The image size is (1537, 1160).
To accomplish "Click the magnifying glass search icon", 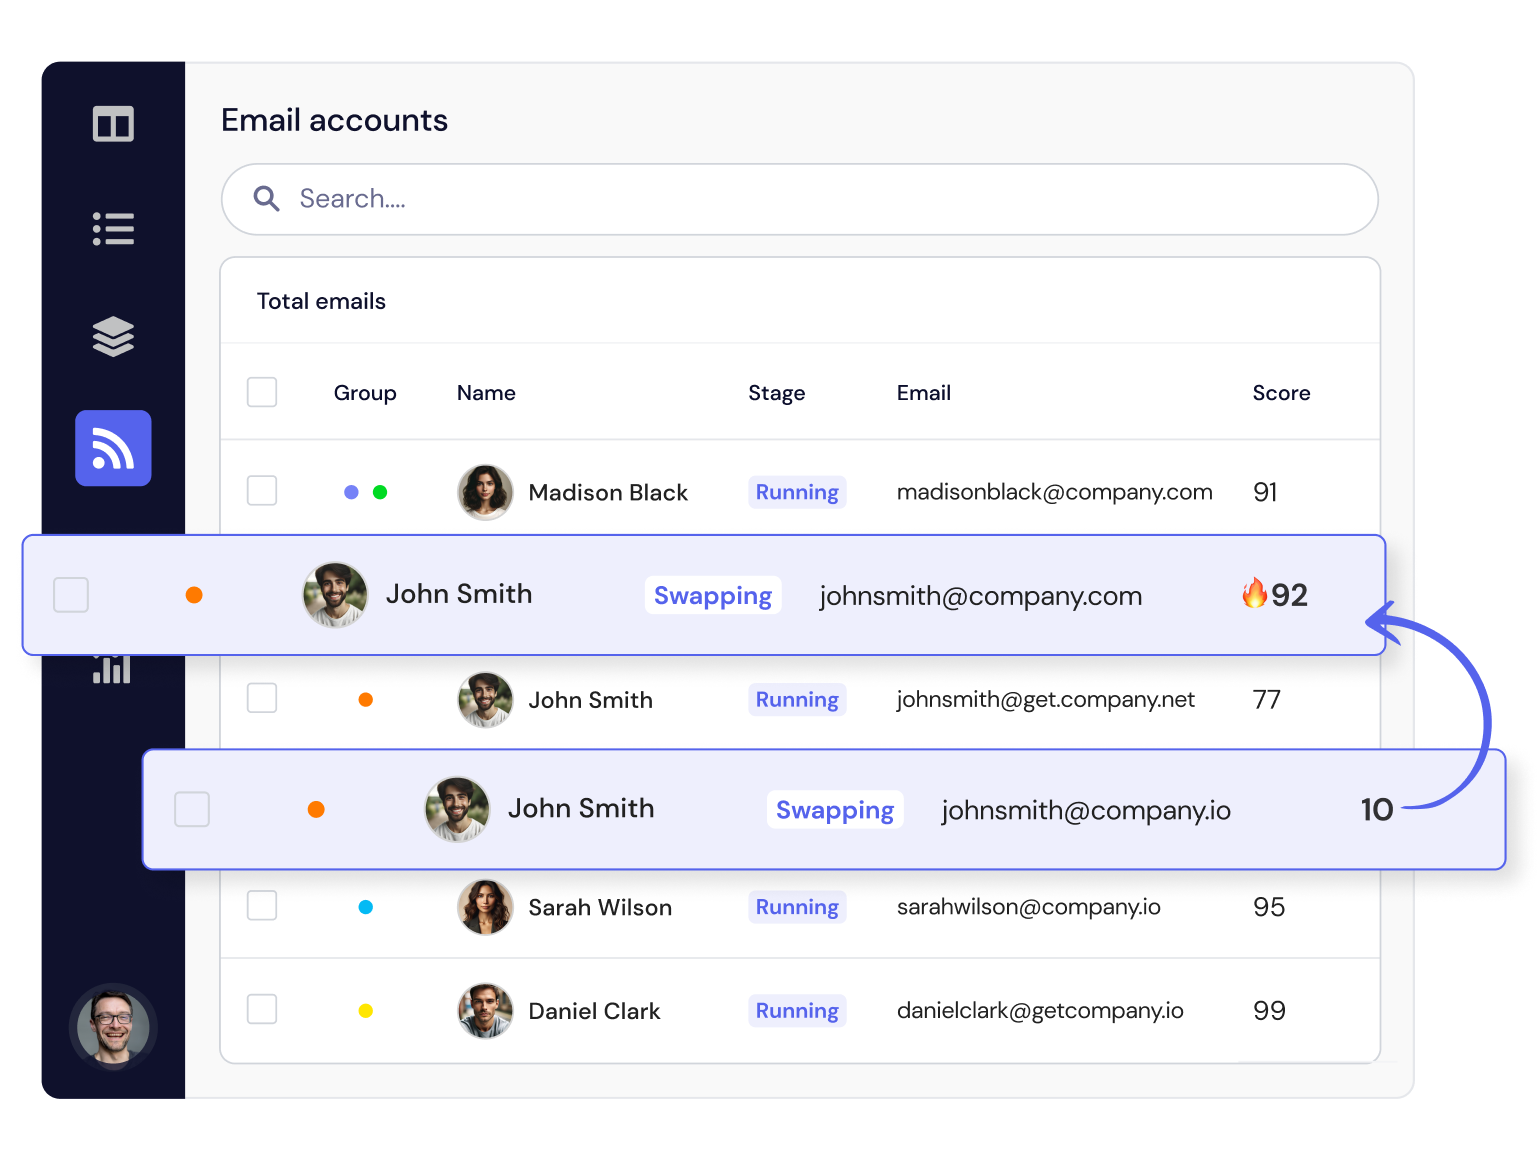I will pos(266,198).
